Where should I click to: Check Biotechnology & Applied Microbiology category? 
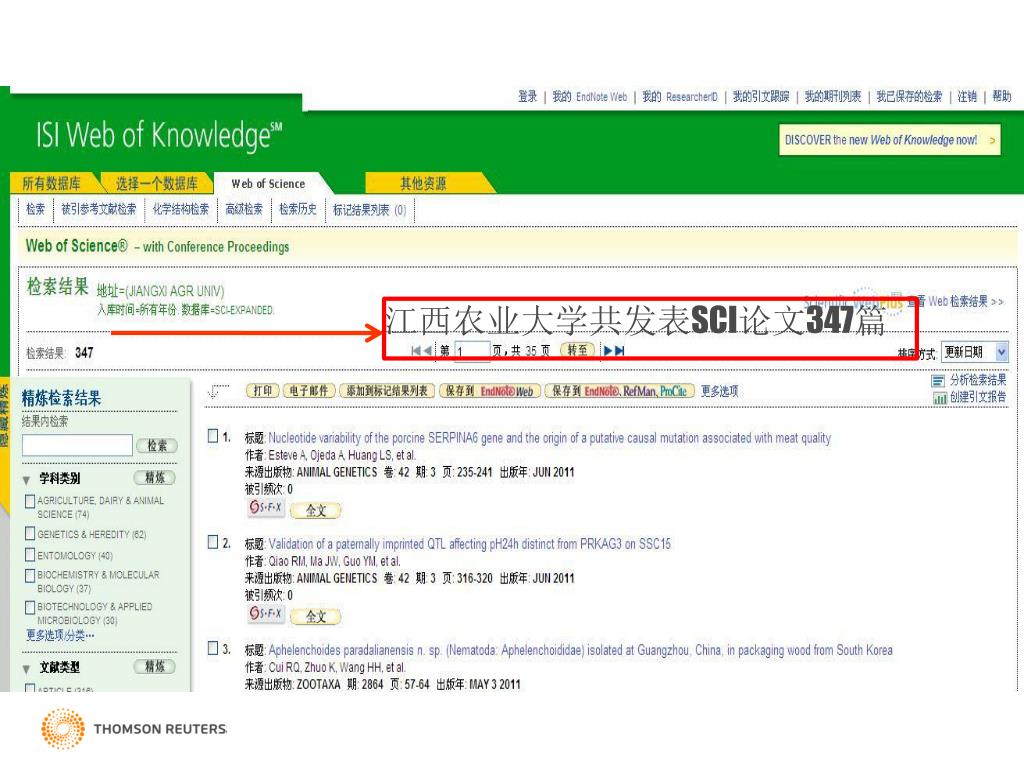coord(29,607)
